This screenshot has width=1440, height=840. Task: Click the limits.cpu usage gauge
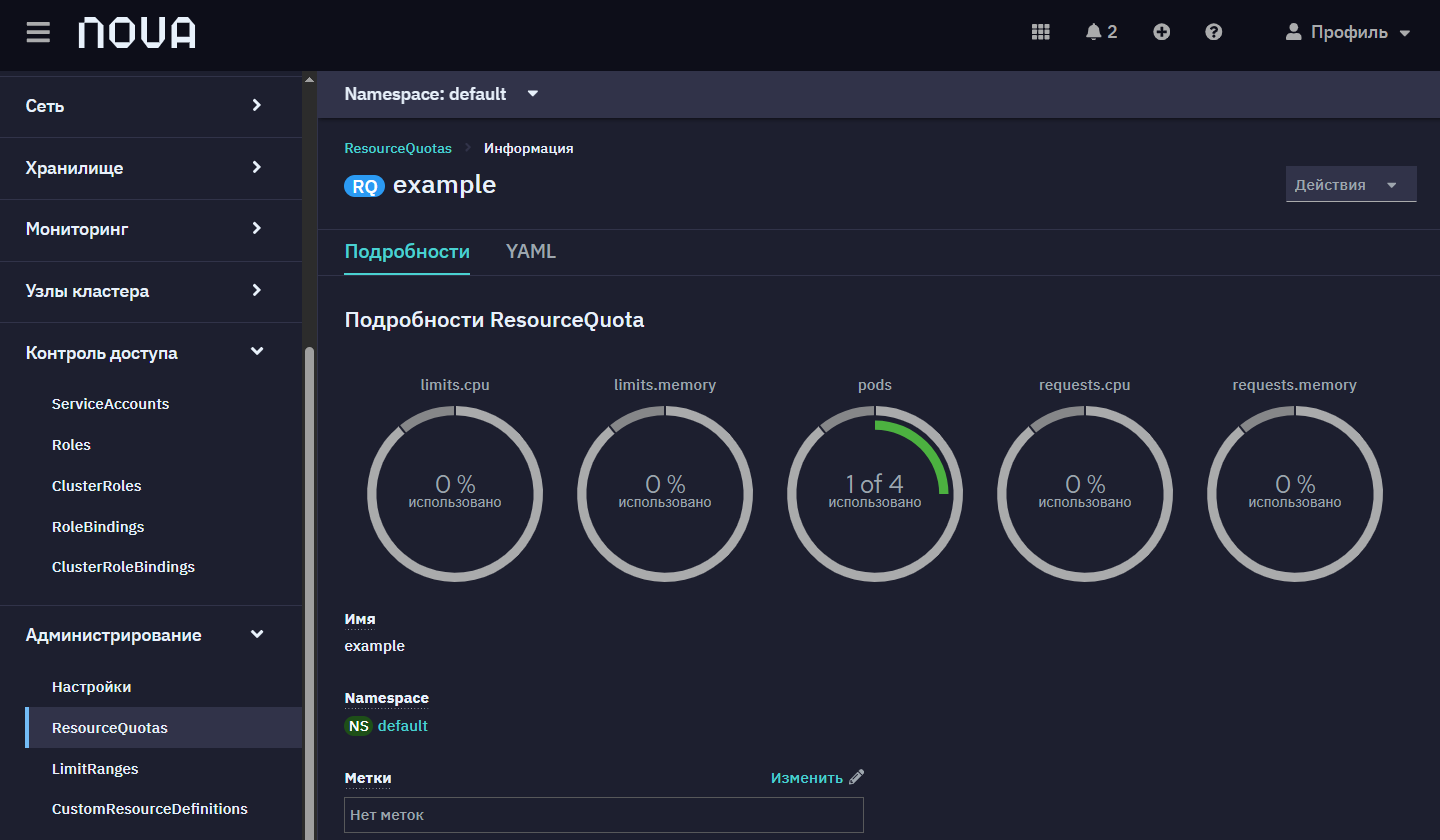click(x=455, y=493)
